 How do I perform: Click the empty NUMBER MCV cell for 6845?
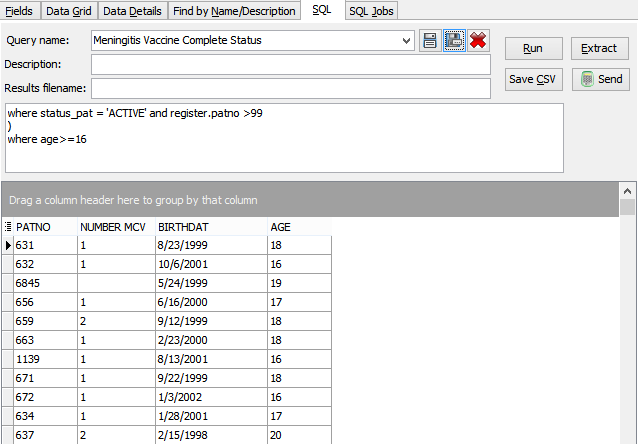(116, 283)
